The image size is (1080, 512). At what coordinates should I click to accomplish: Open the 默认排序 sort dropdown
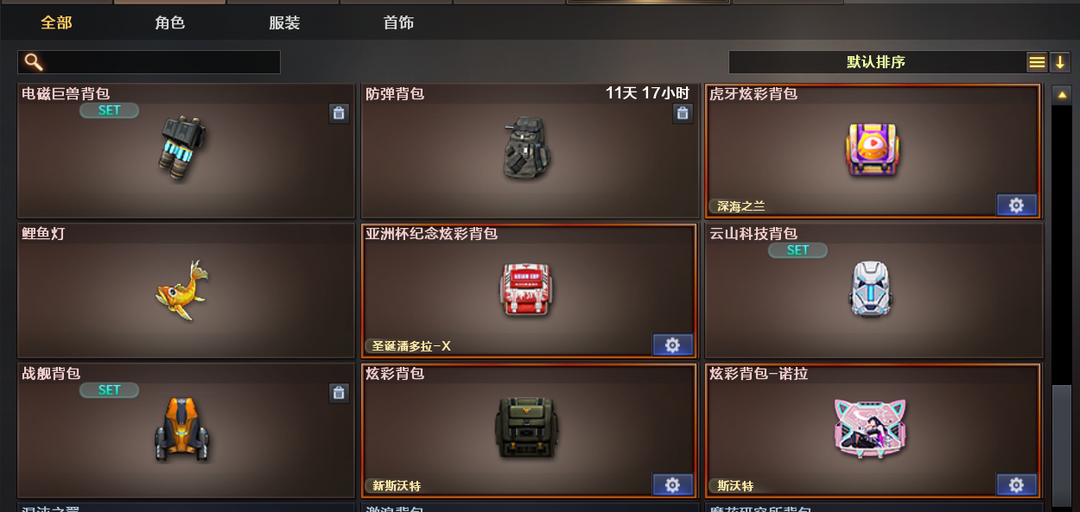(876, 62)
